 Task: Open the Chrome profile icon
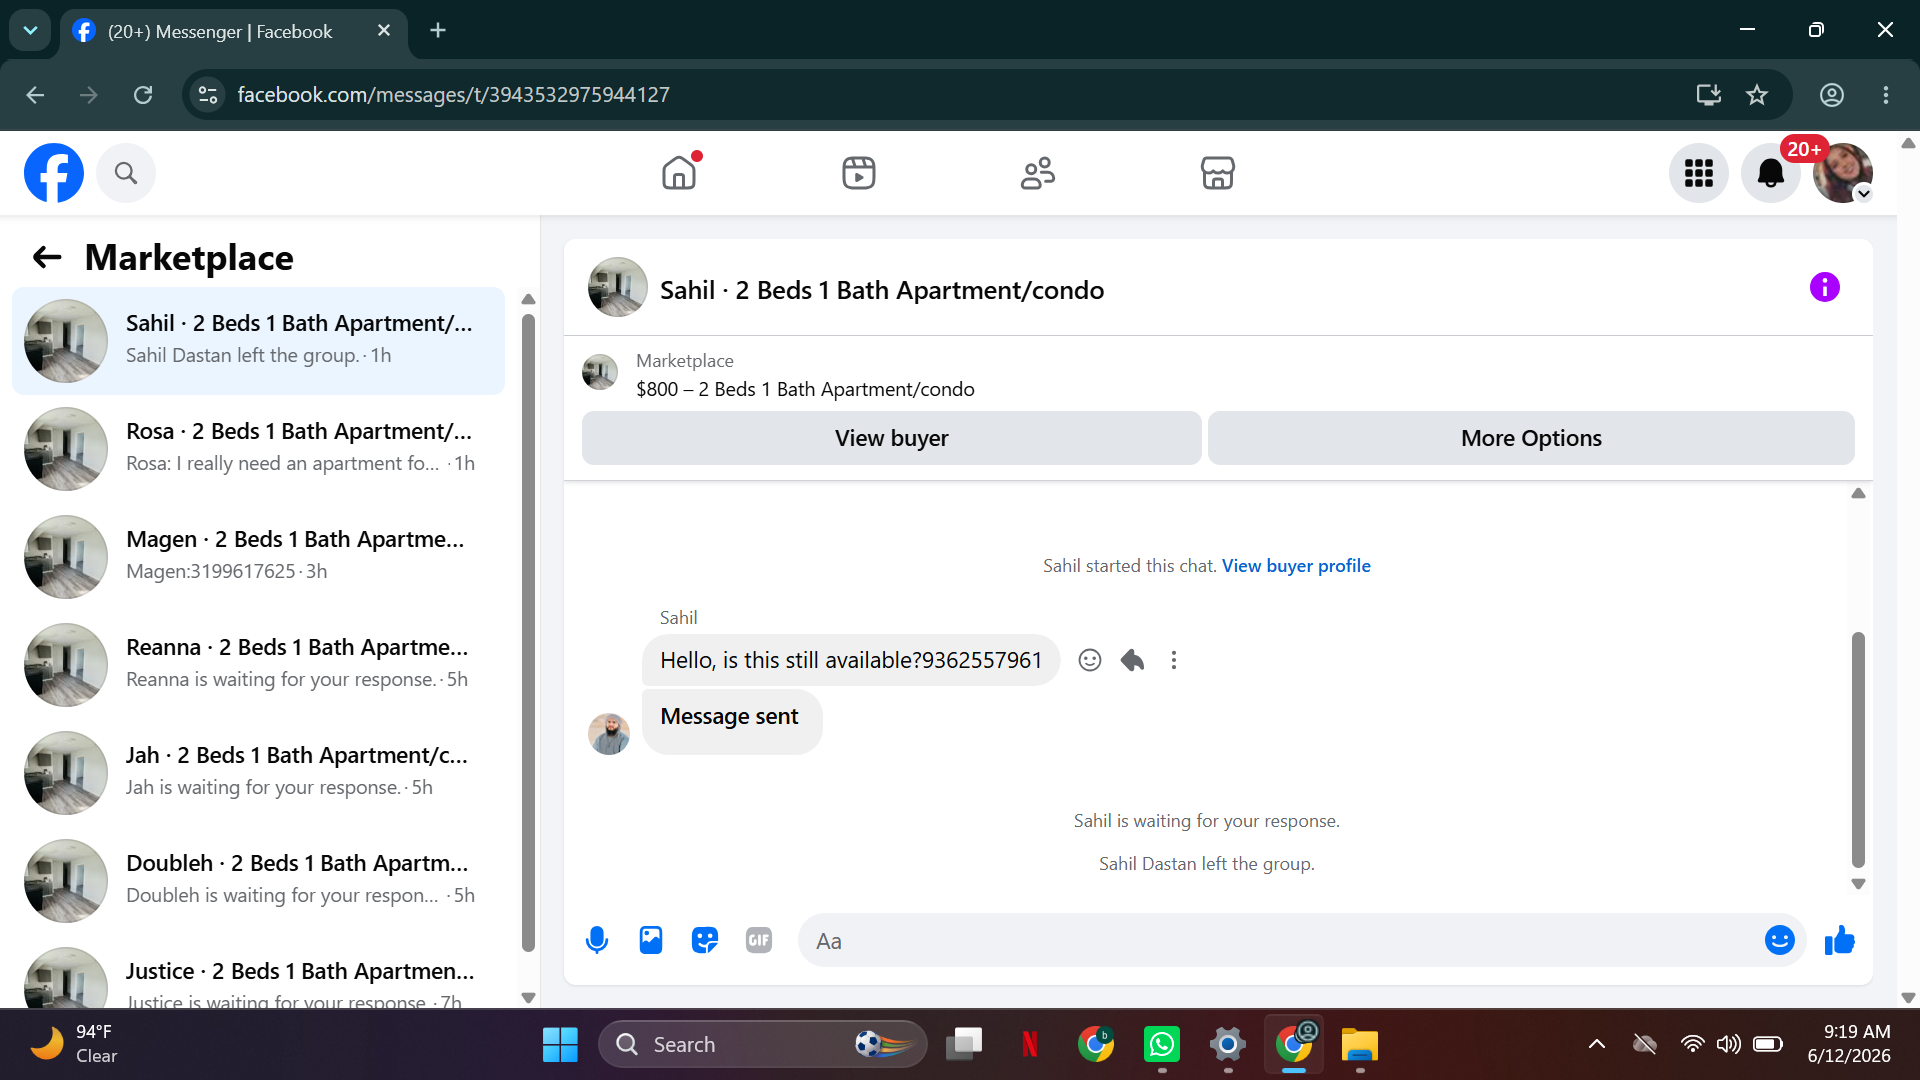1832,95
